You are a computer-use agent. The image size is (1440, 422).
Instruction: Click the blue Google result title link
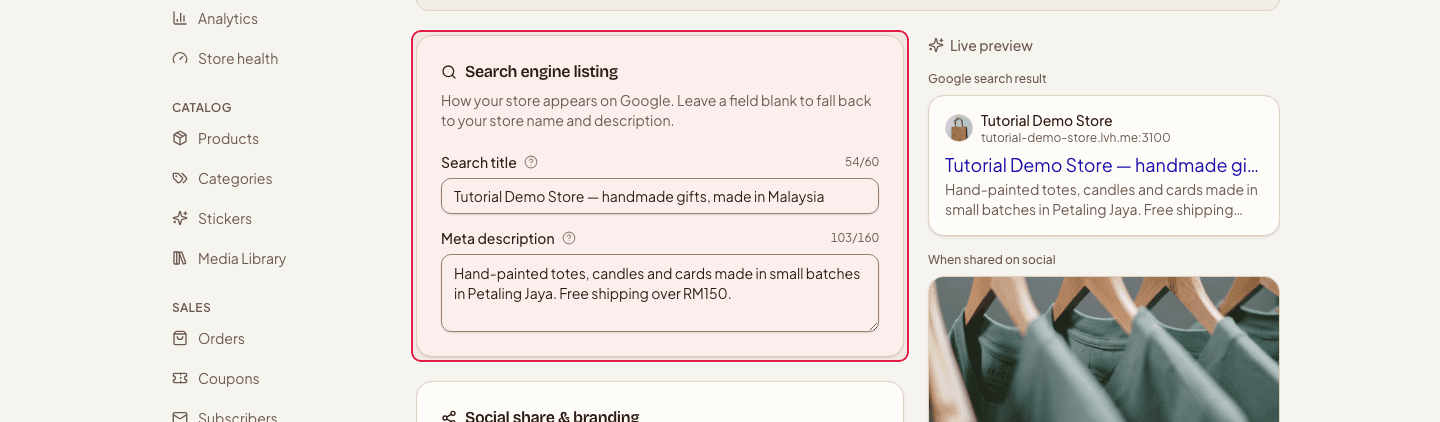[1102, 166]
